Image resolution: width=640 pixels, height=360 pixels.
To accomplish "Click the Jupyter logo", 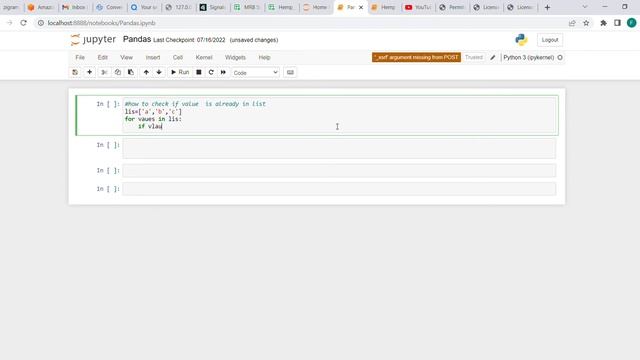I will [93, 40].
